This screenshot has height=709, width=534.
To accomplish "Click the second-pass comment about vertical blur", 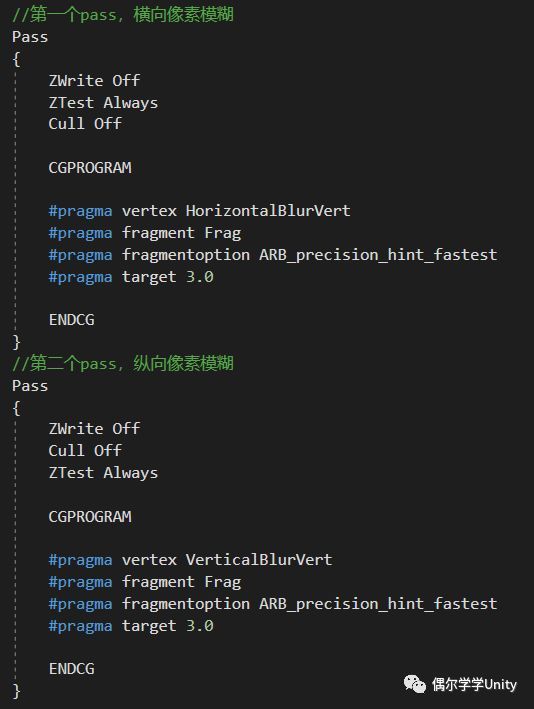I will [123, 363].
